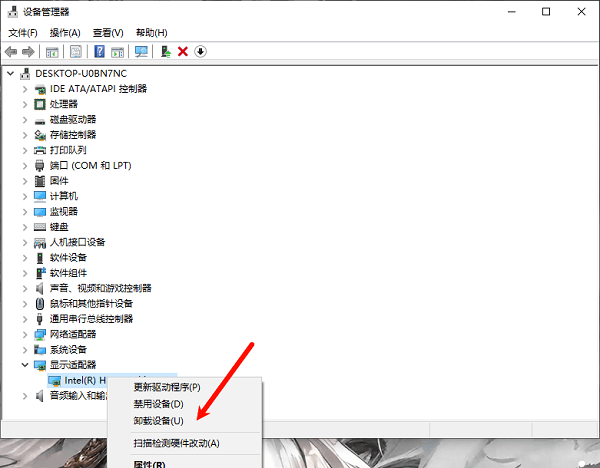Click the show/hide console tree toolbar icon

click(50, 51)
